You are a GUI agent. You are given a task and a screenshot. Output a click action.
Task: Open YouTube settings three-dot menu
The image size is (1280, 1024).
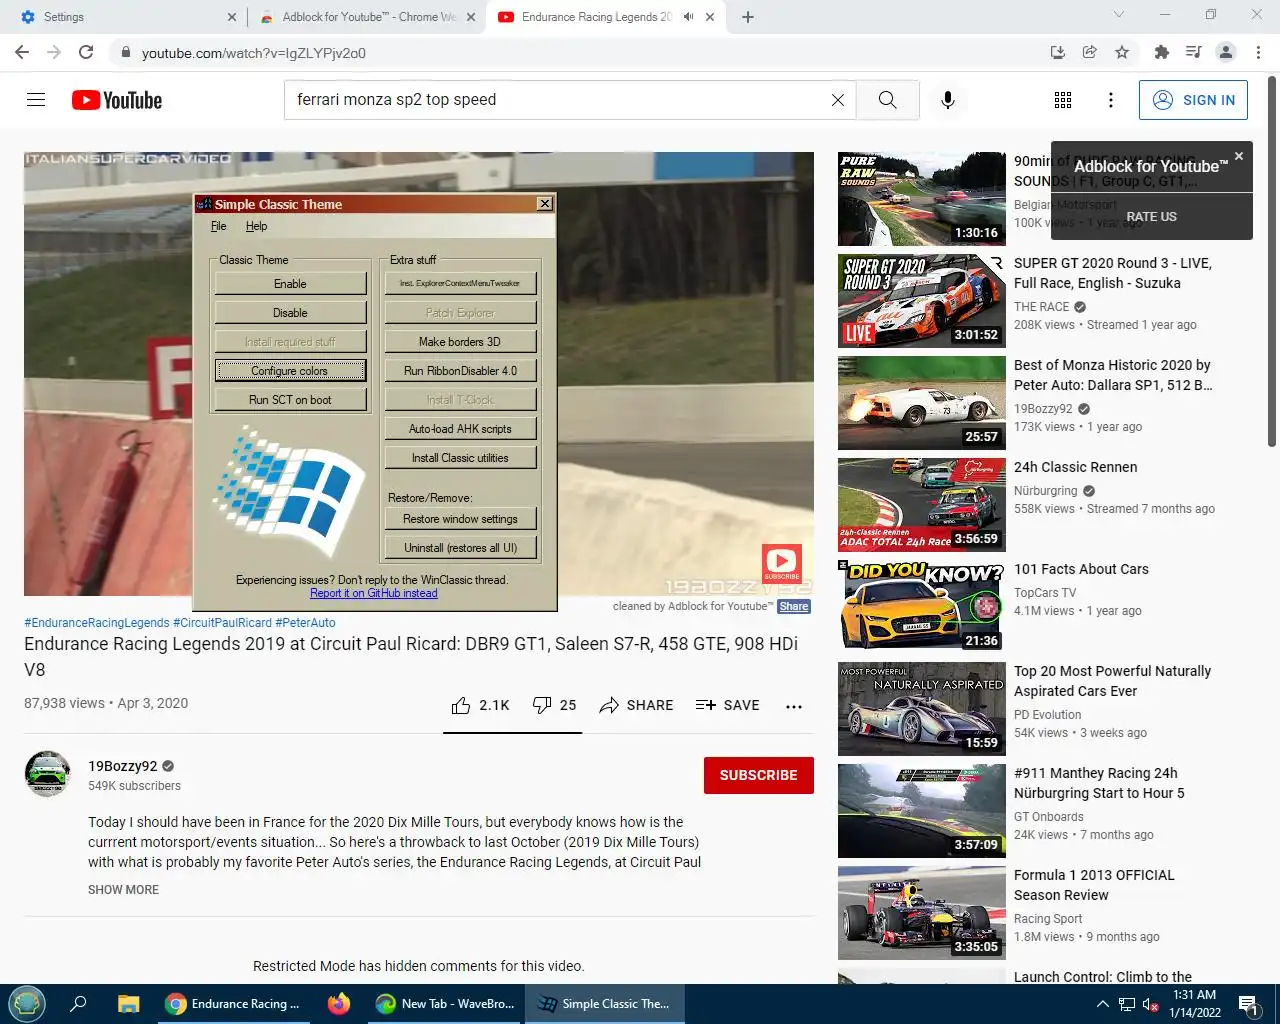pos(1110,100)
